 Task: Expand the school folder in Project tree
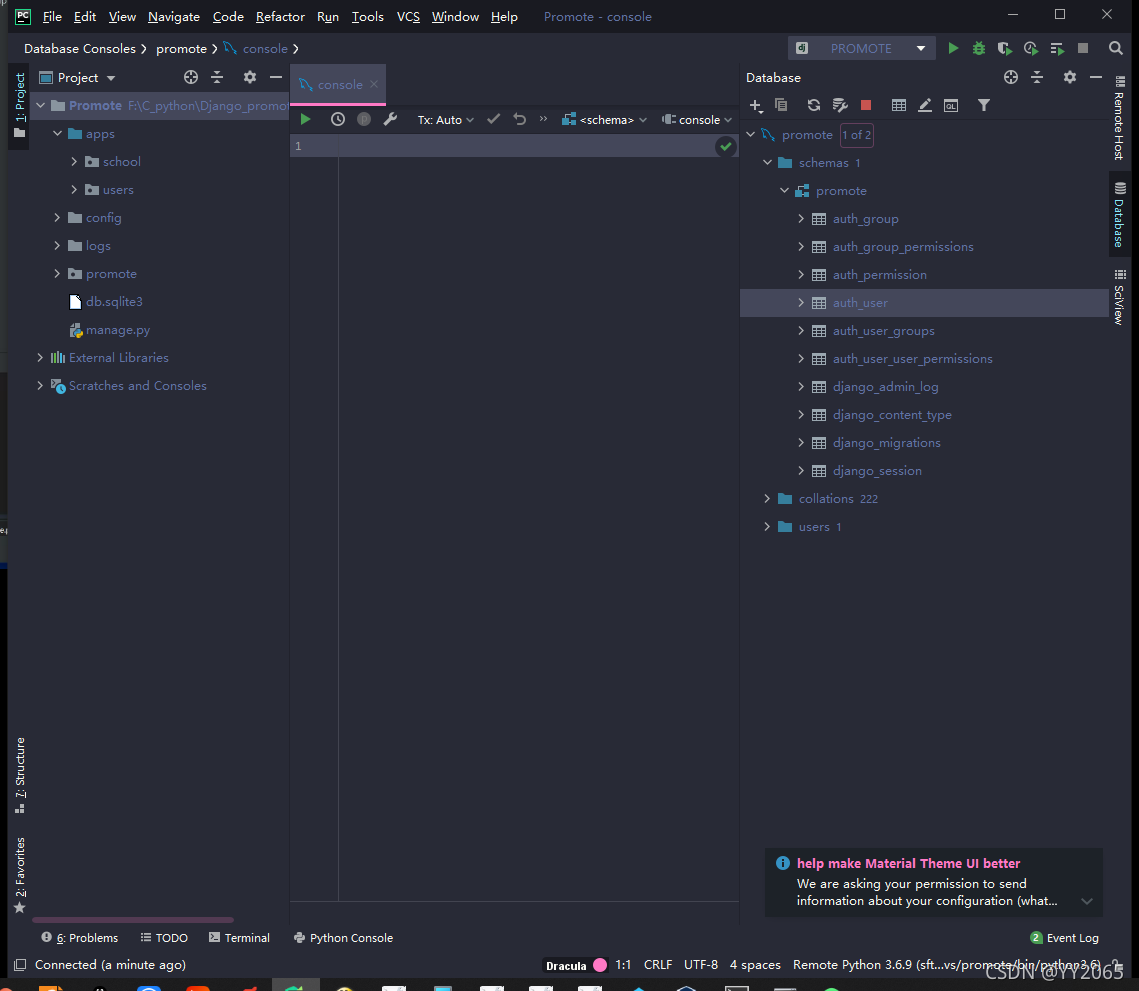click(x=73, y=161)
